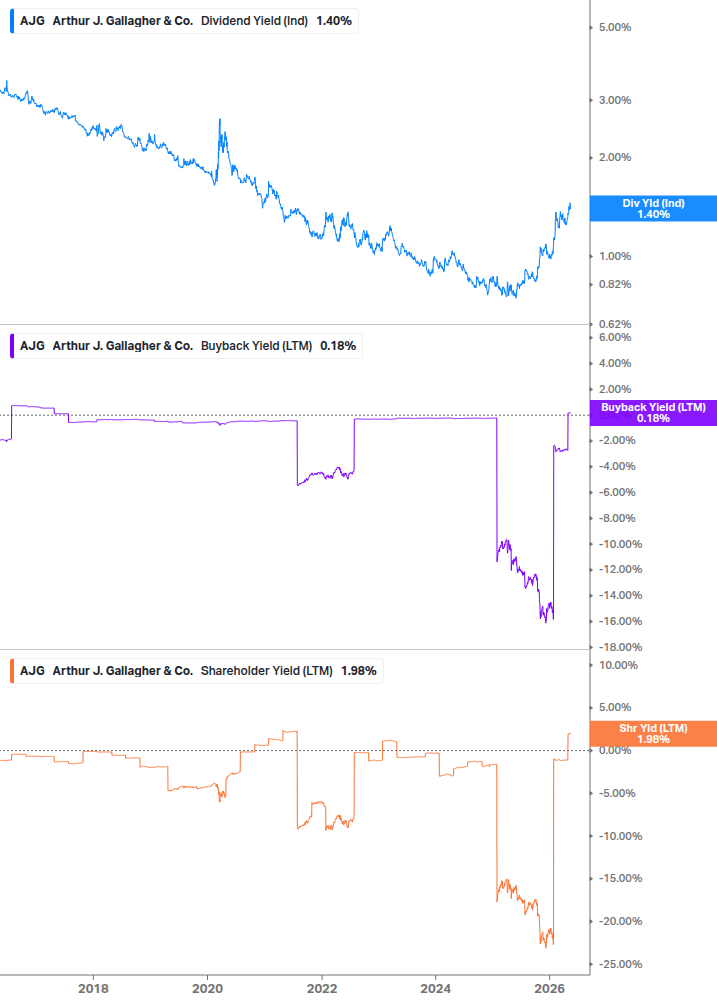This screenshot has width=717, height=1005.
Task: Click the -16.00% tick of buyback yield axis
Action: 620,621
